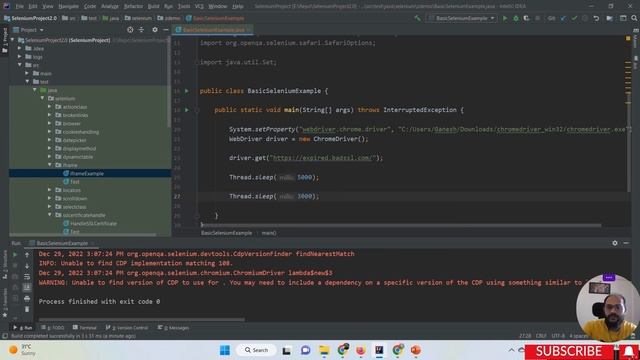The width and height of the screenshot is (640, 360).
Task: Open the Navigate menu
Action: tap(68, 7)
